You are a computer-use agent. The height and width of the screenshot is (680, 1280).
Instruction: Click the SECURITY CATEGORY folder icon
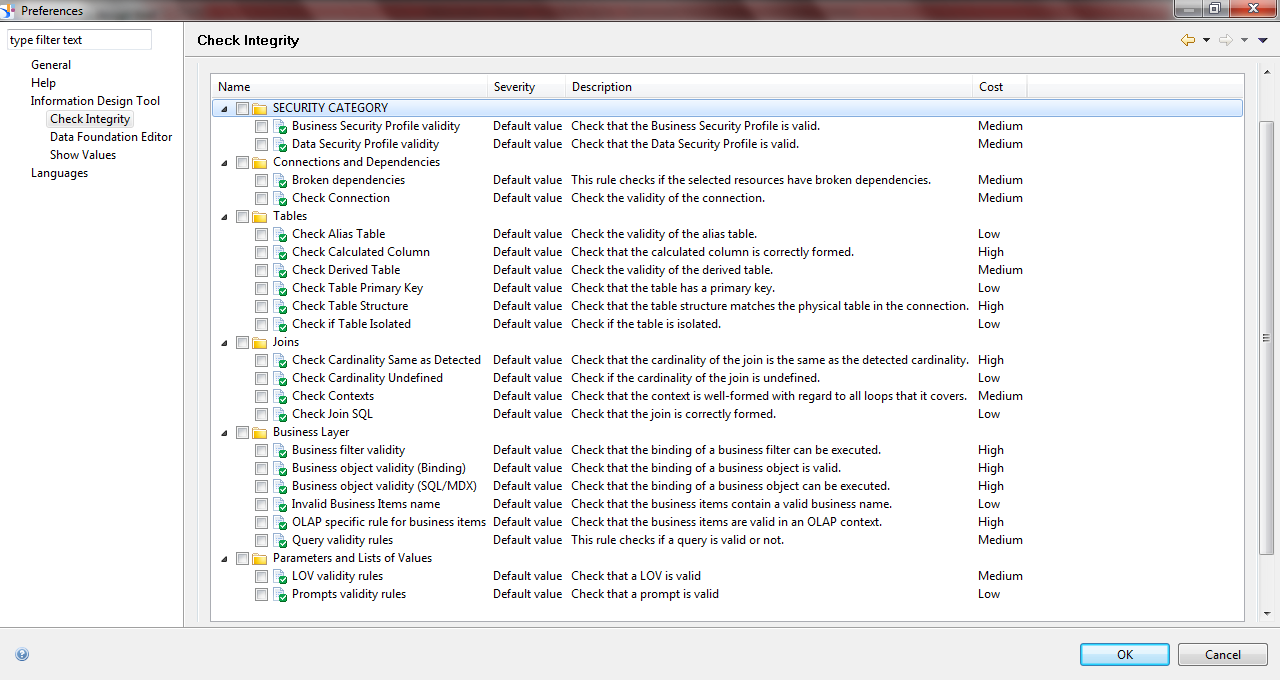coord(260,108)
